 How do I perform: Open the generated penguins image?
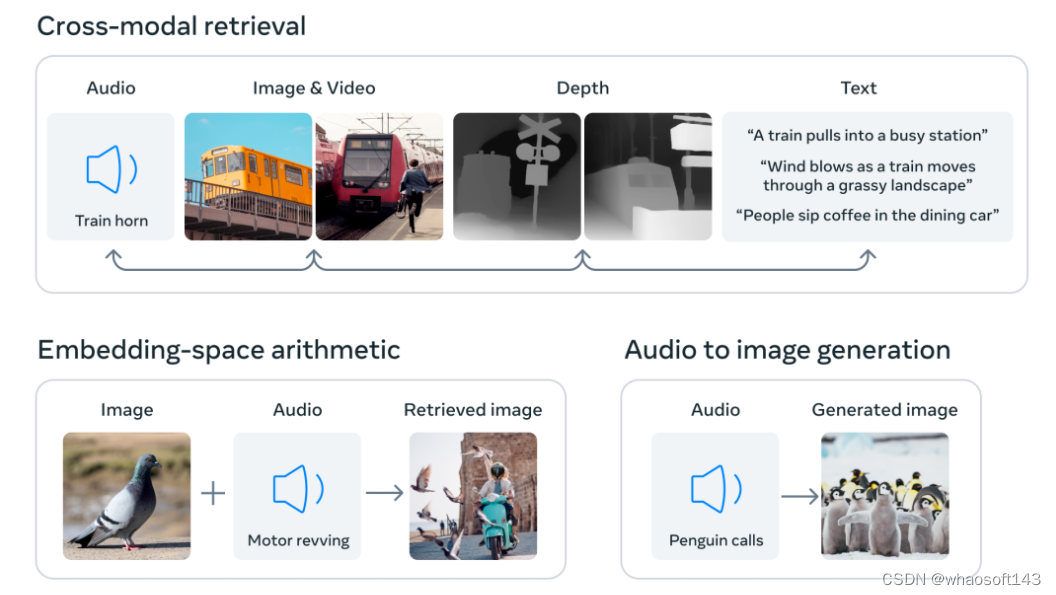885,496
